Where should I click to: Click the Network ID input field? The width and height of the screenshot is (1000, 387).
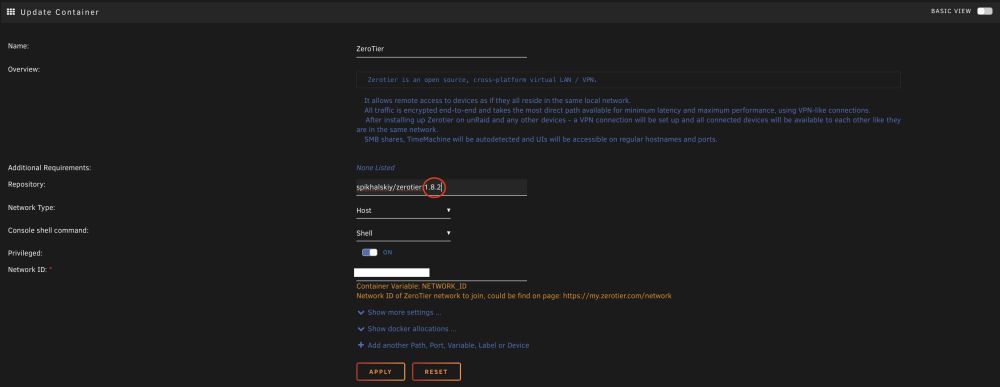pyautogui.click(x=441, y=273)
